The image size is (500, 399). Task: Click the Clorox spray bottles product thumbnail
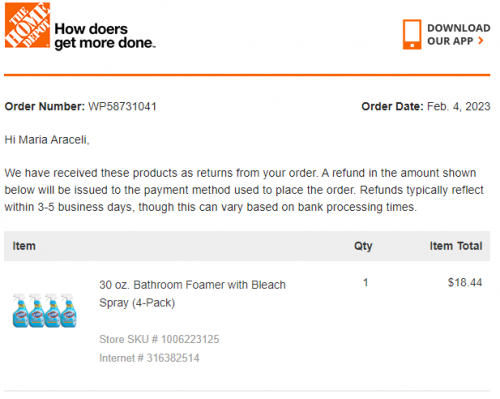[45, 310]
